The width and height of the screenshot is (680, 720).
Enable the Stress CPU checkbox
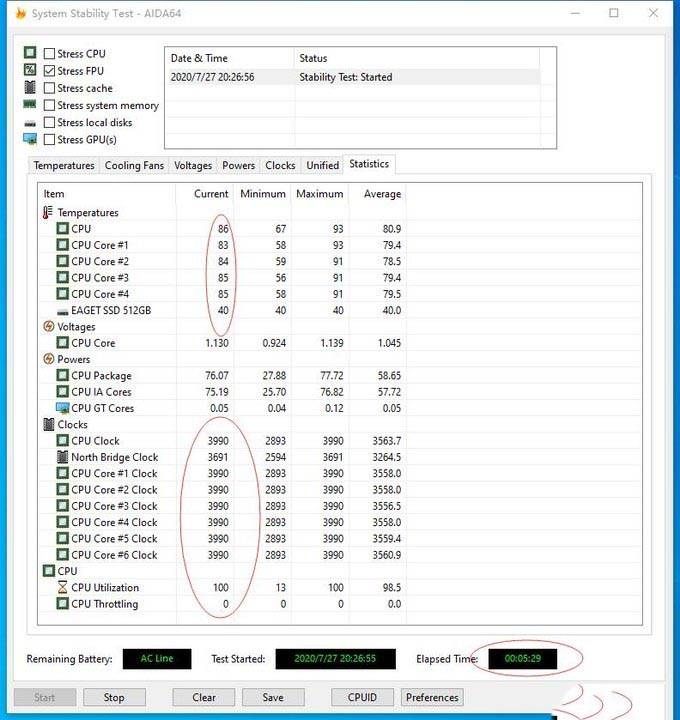pos(49,54)
